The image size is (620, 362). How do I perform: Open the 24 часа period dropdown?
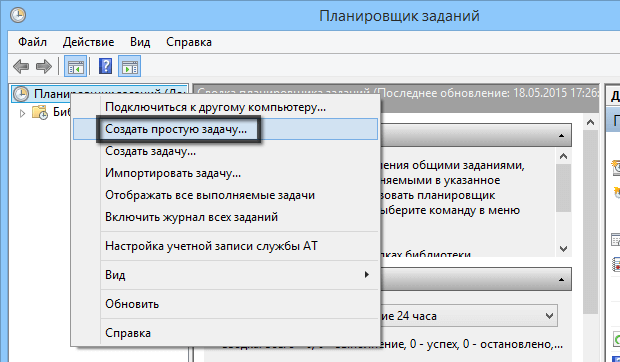(549, 316)
